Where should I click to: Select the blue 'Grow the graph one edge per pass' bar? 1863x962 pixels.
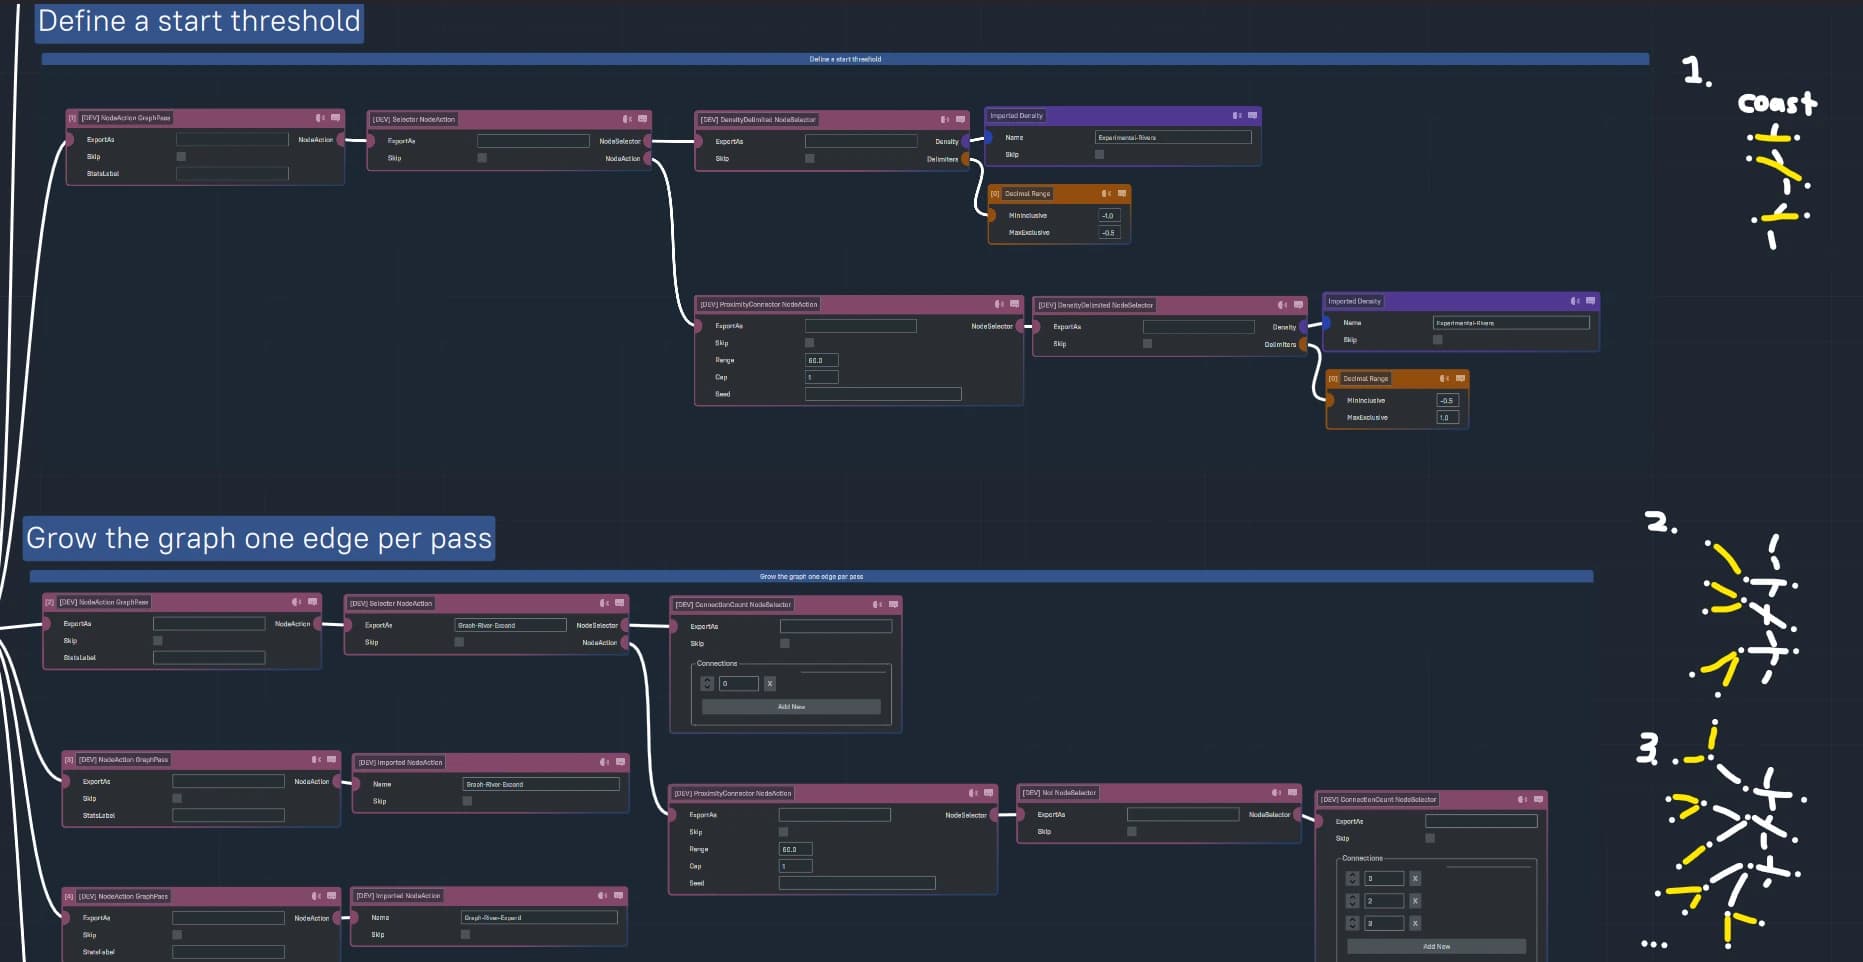811,576
